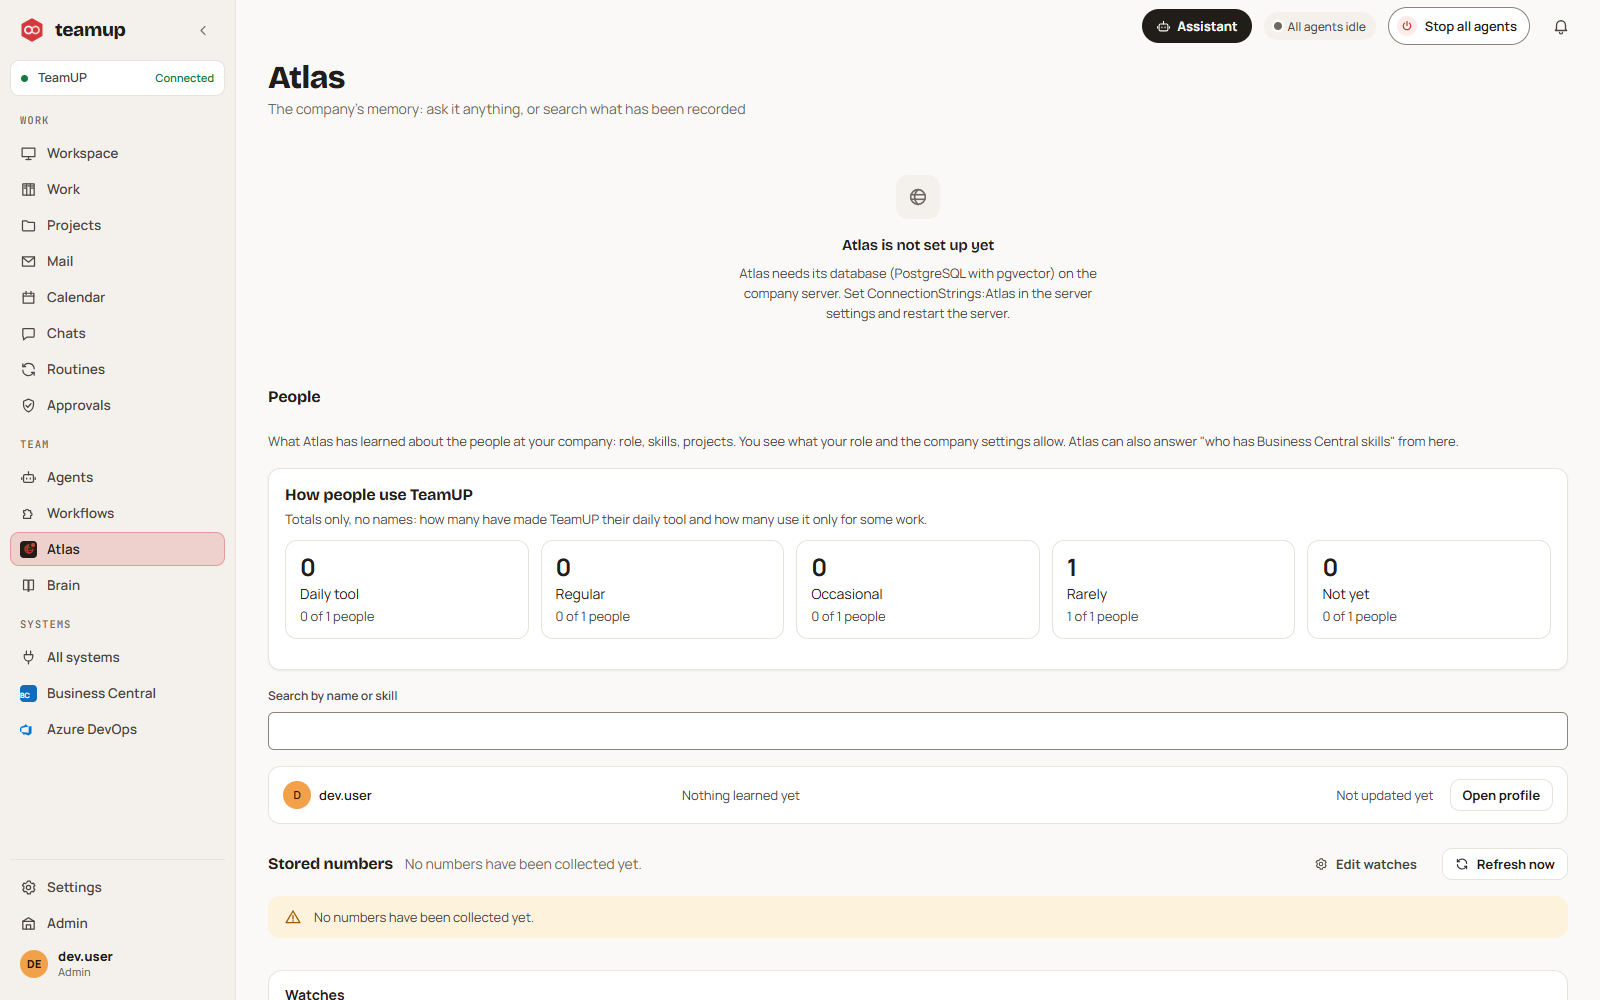Open profile for dev.user
The height and width of the screenshot is (1000, 1600).
[1501, 795]
